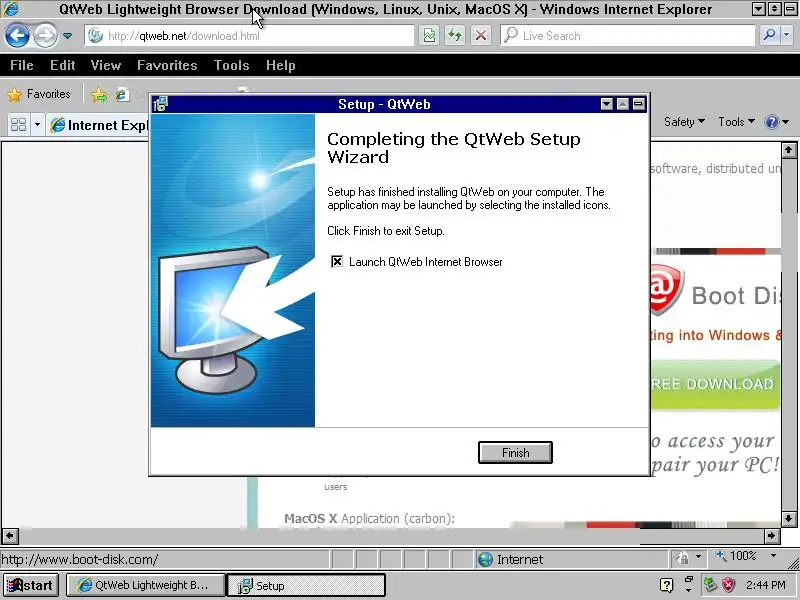The image size is (800, 600).
Task: Click Internet Explorer Forward arrow button
Action: pyautogui.click(x=46, y=36)
